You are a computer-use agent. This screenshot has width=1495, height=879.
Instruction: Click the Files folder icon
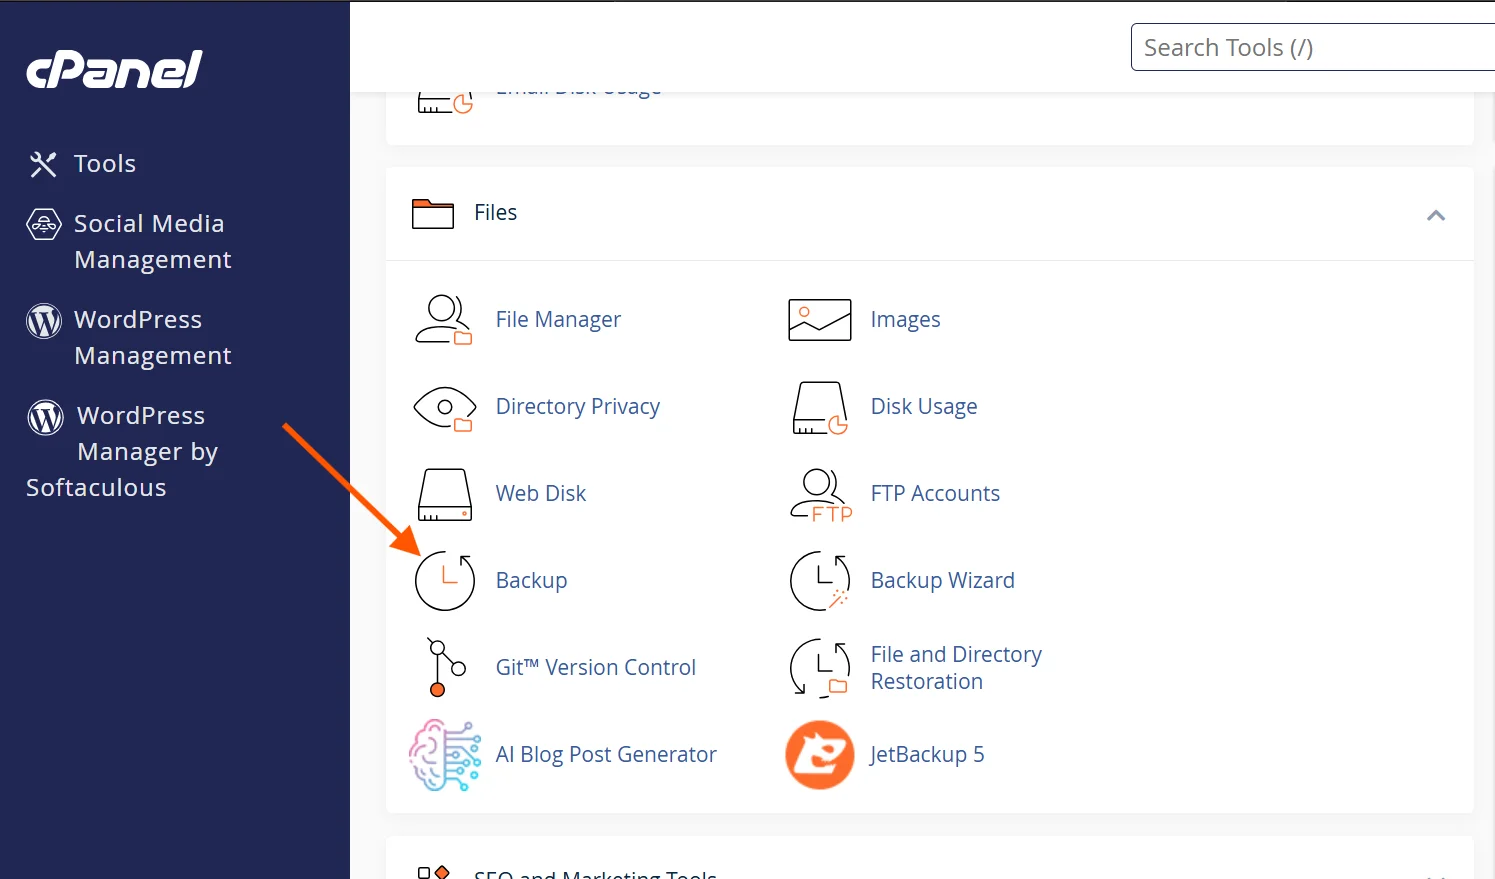(432, 213)
